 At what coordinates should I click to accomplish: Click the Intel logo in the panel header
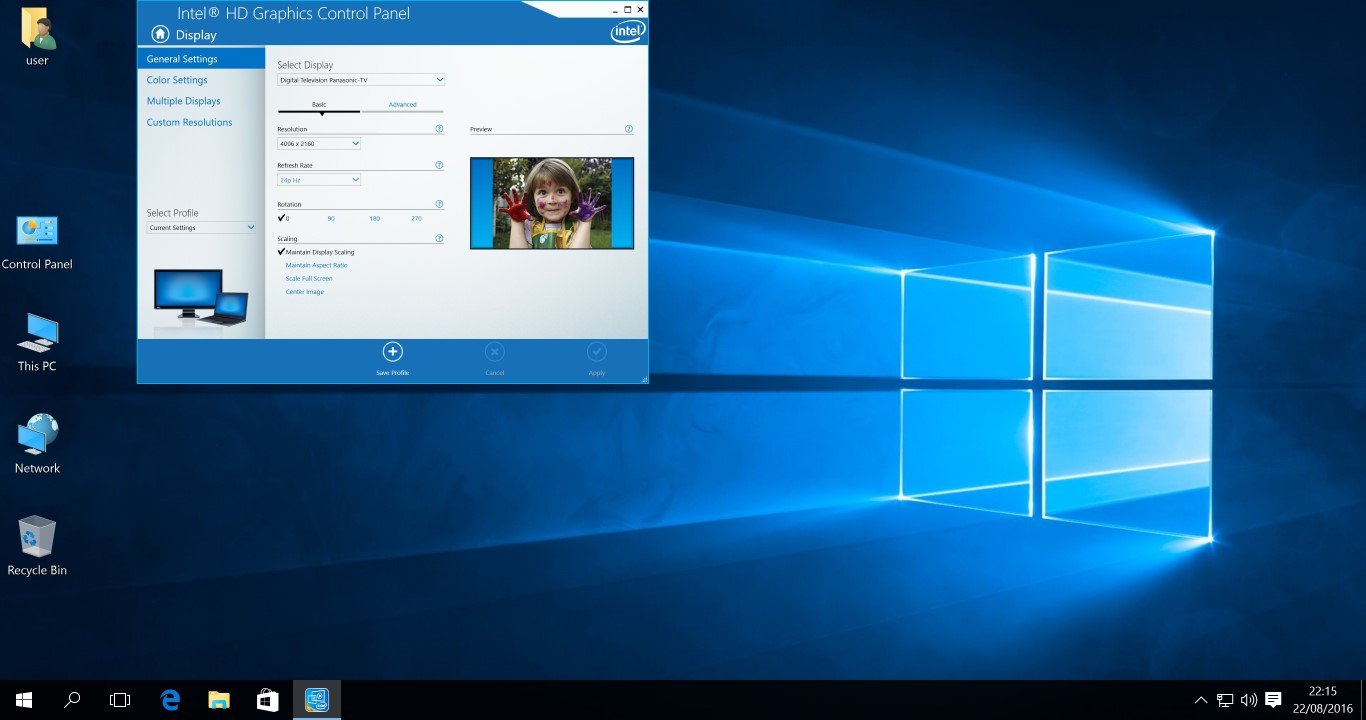626,33
